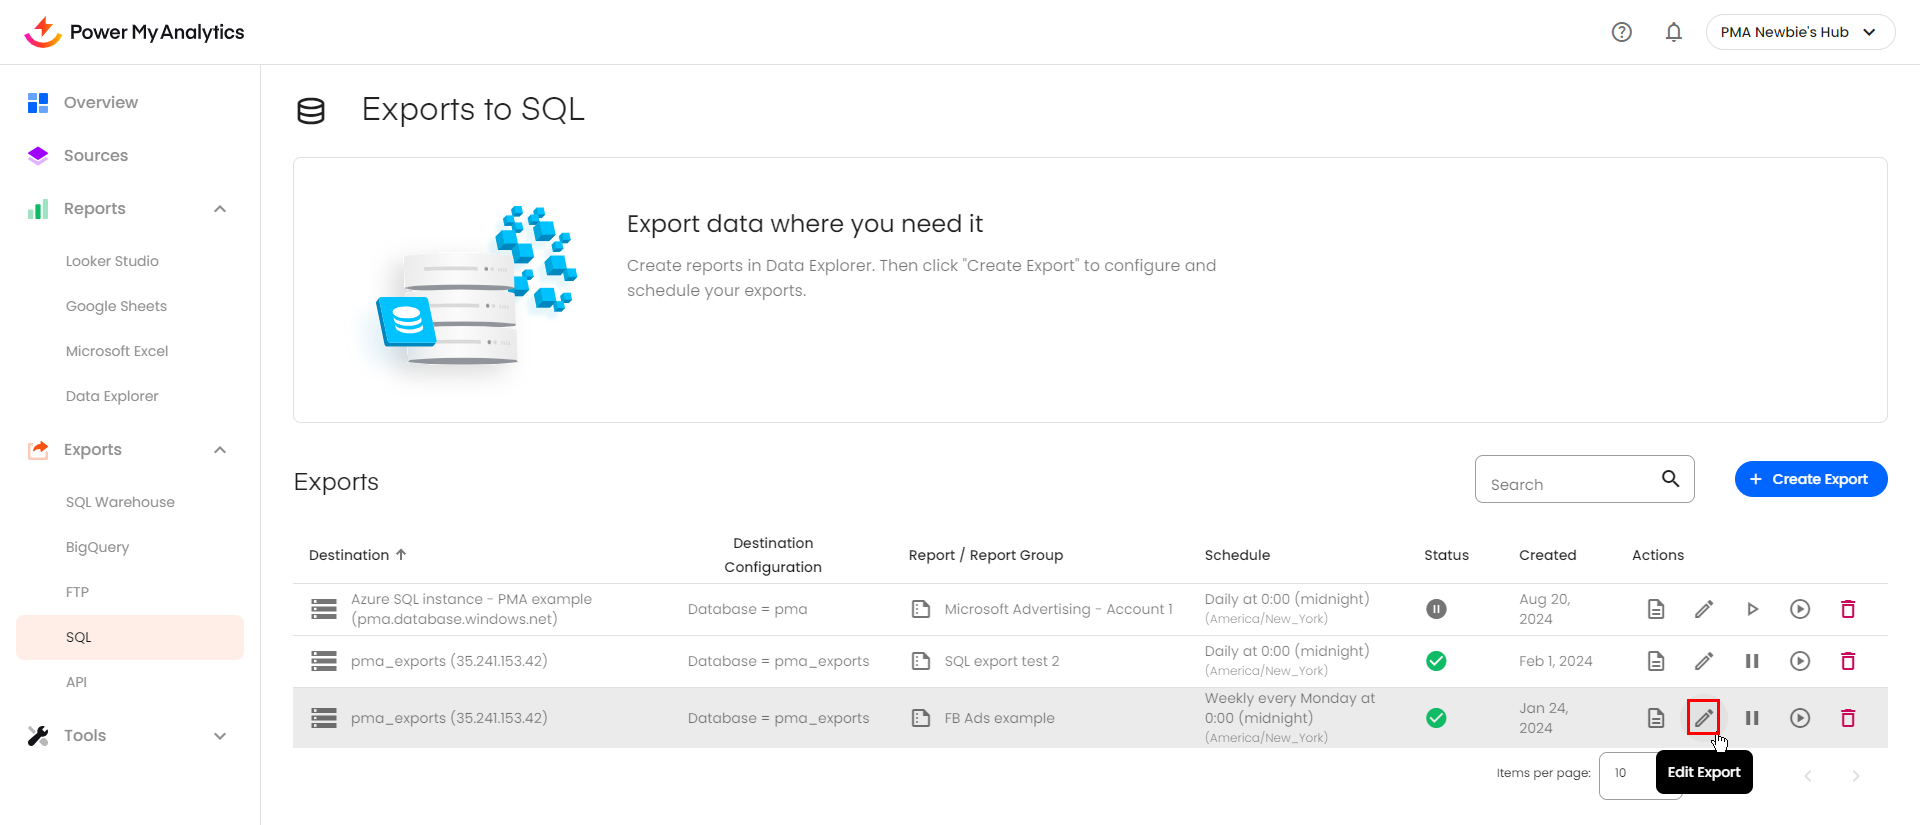1920x825 pixels.
Task: Open BigQuery exports in sidebar
Action: coord(97,547)
